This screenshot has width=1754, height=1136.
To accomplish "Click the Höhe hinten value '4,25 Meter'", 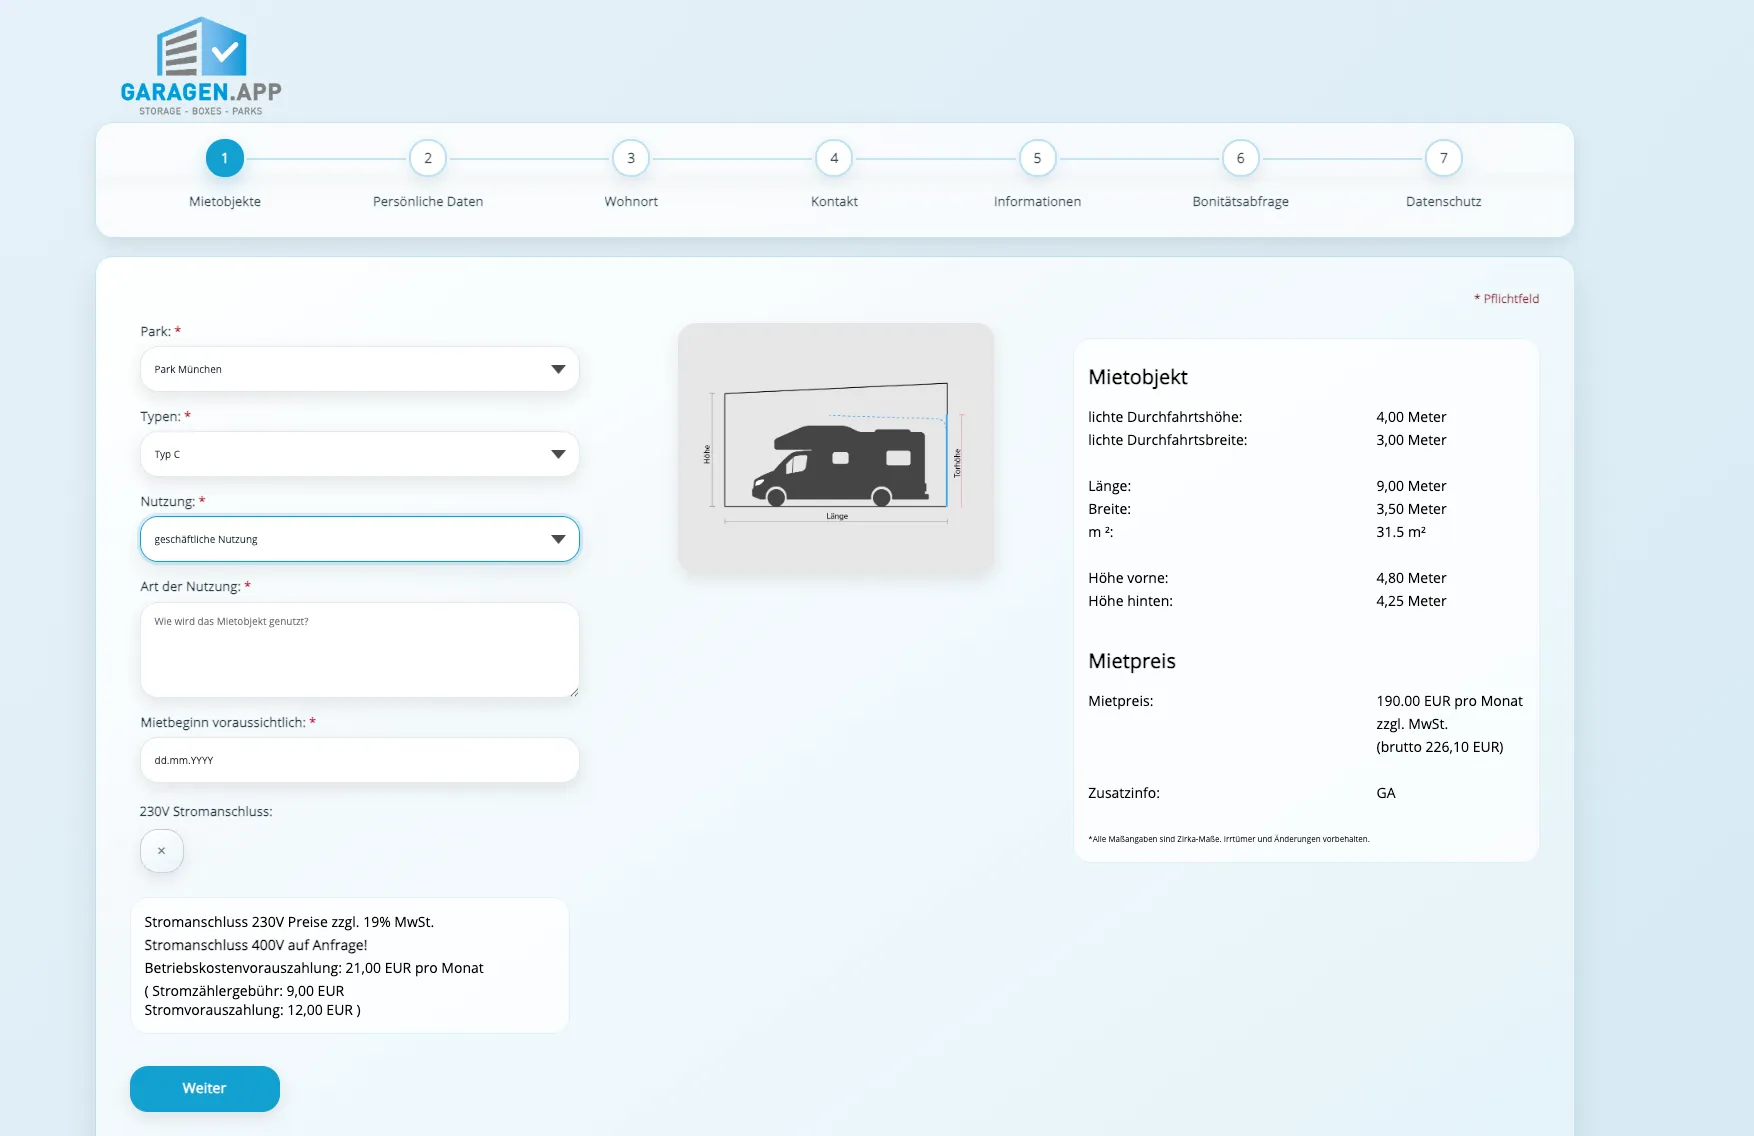I will click(1411, 601).
